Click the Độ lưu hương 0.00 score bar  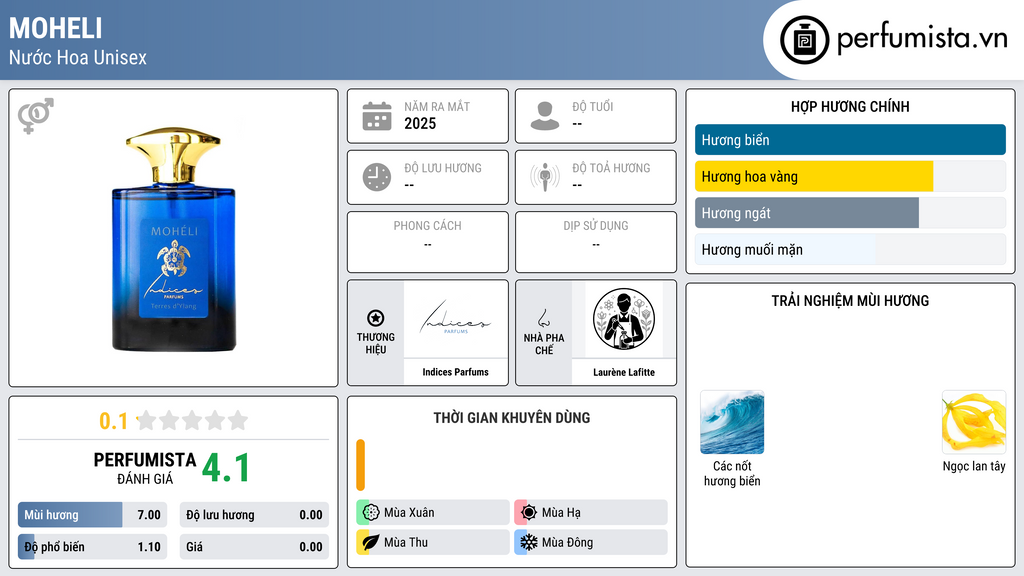(254, 515)
